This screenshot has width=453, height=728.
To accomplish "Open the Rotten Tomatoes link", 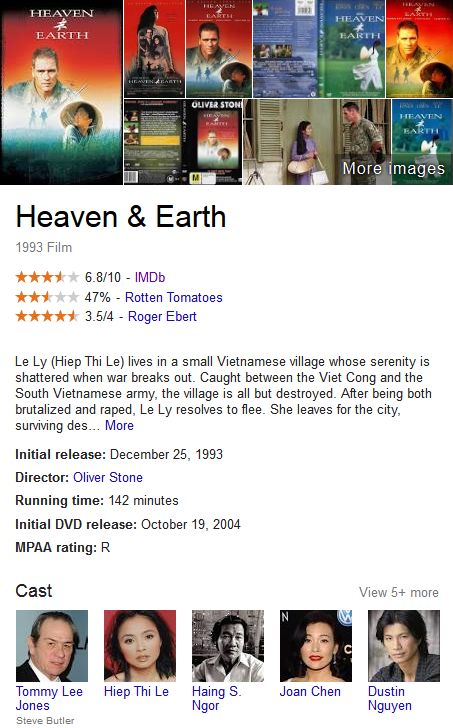I will (174, 297).
